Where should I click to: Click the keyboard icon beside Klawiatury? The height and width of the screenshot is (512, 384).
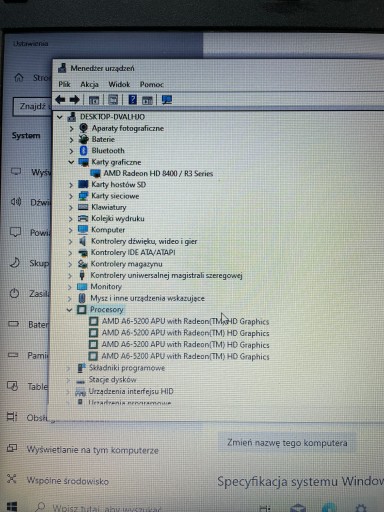coord(83,207)
